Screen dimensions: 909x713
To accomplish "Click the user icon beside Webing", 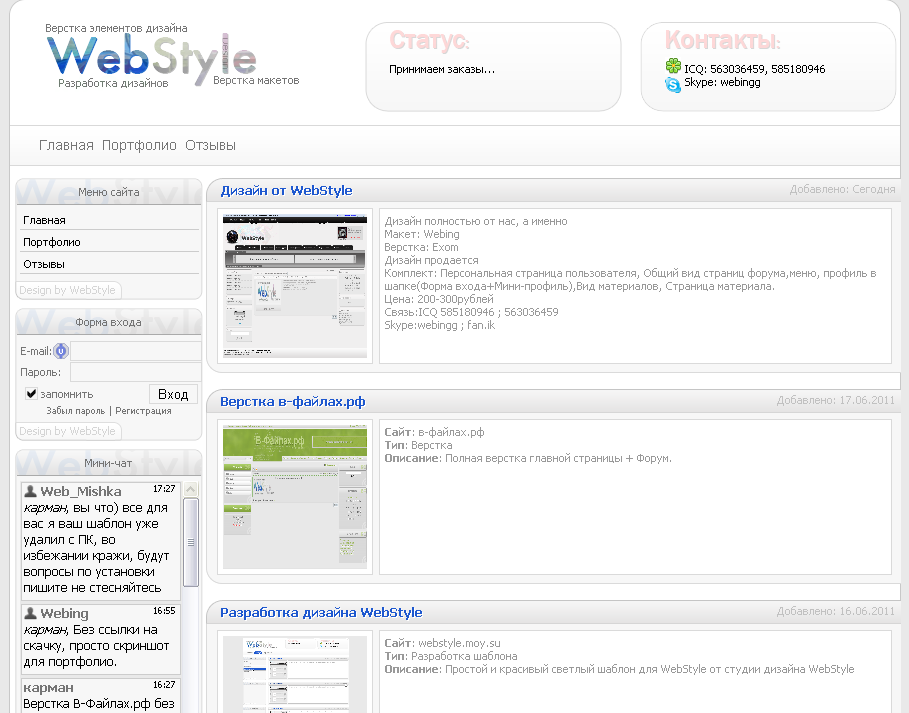I will (x=31, y=613).
